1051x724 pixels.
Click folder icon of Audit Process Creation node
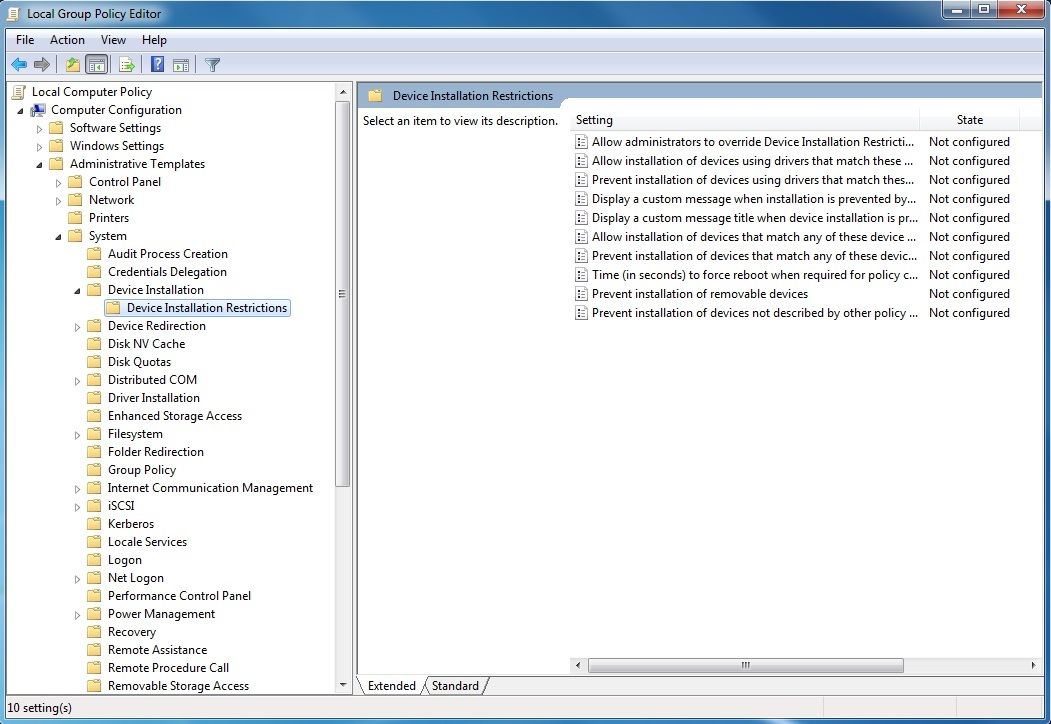coord(95,254)
